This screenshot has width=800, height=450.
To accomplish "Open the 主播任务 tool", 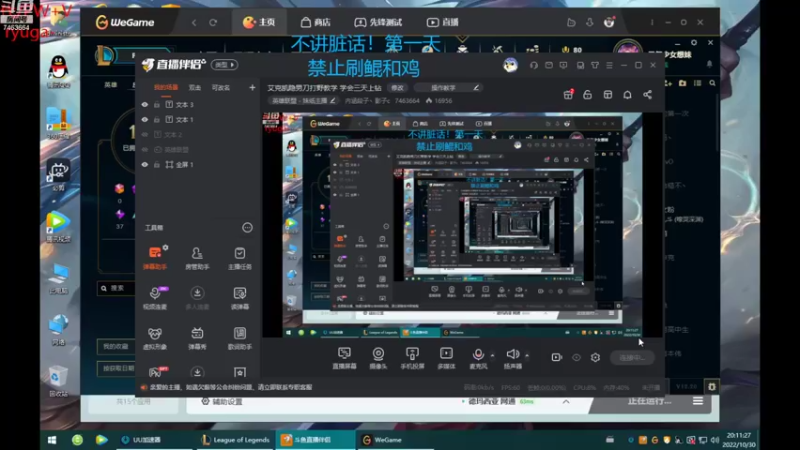I will coord(239,258).
